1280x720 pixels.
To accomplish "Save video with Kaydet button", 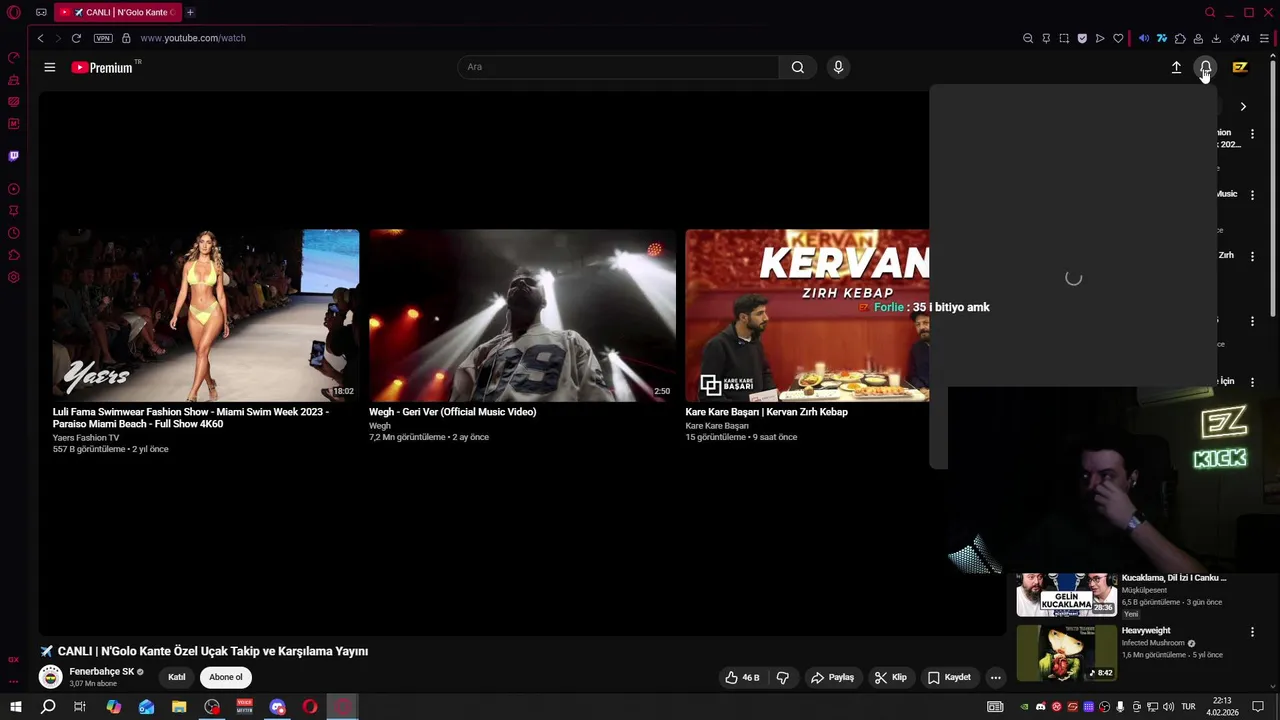I will pyautogui.click(x=949, y=677).
